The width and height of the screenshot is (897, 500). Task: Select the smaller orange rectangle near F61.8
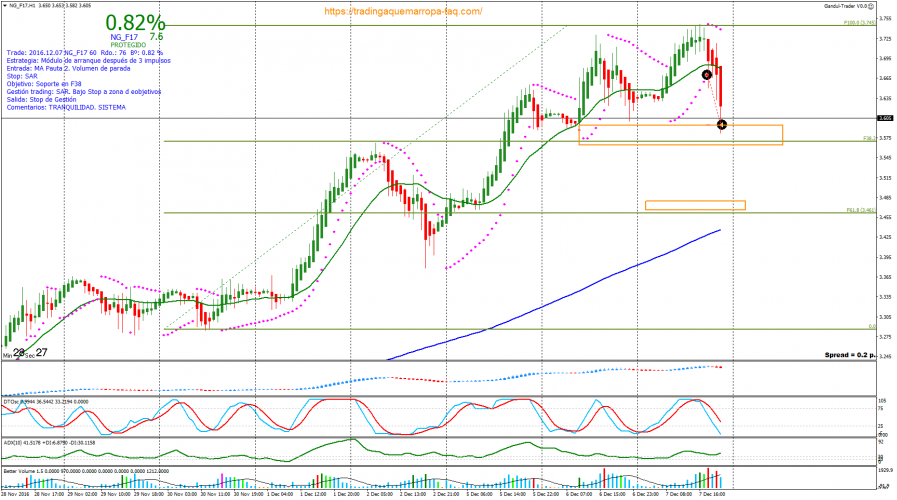(695, 205)
